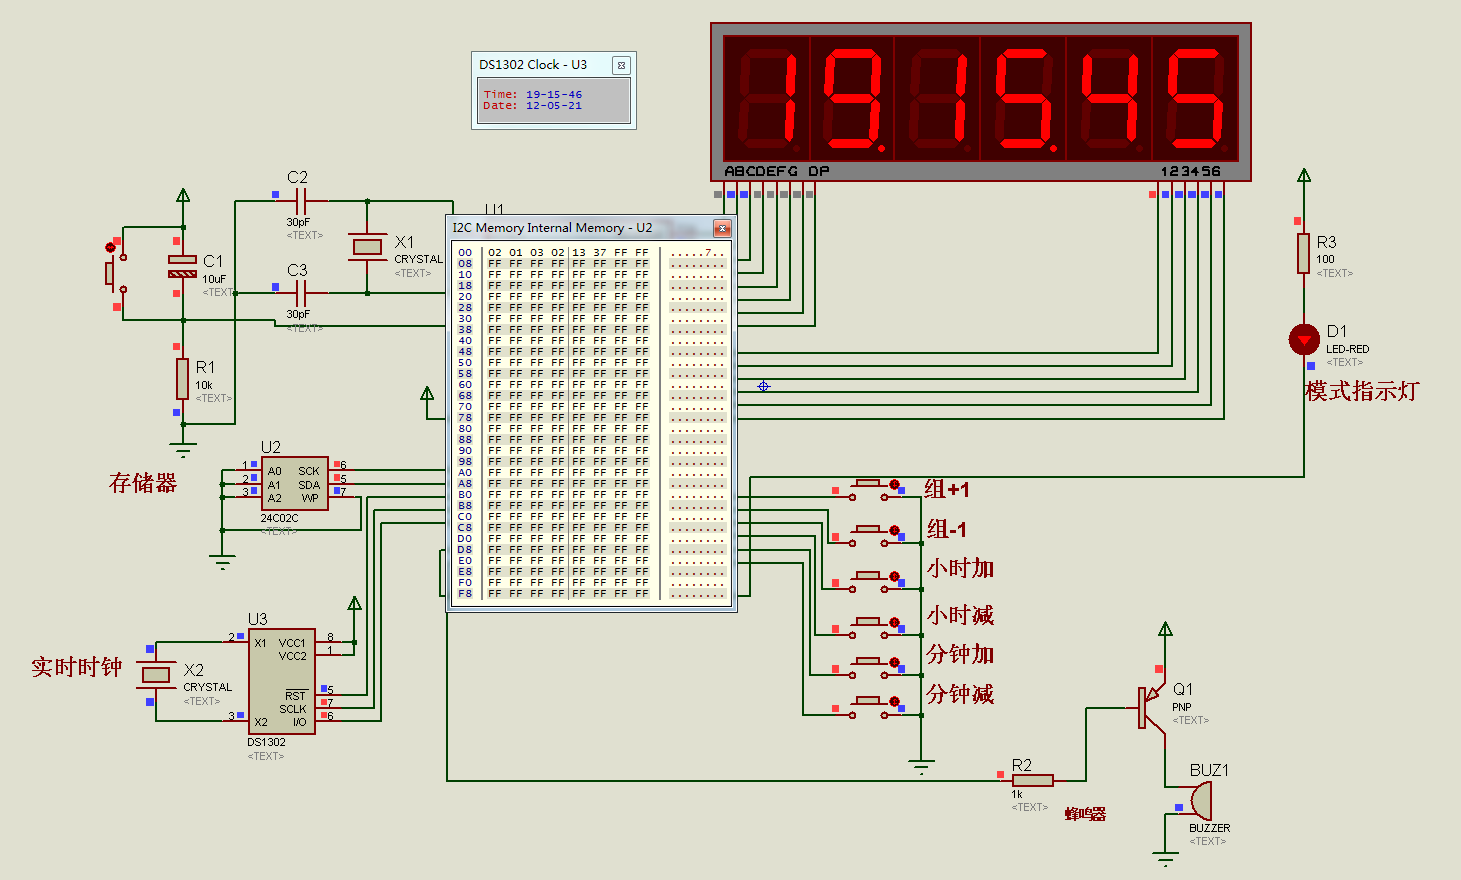Select the power terminal above R3

pyautogui.click(x=1304, y=176)
